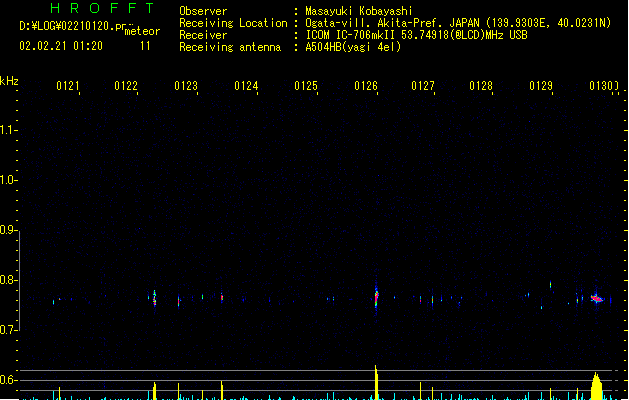Click the wide yellow intensity peak near 0130
The height and width of the screenshot is (400, 629).
597,386
